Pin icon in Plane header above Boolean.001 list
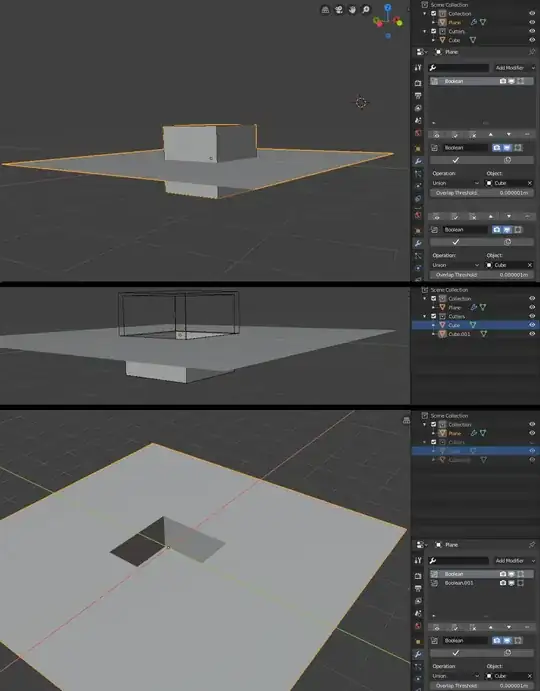 pos(532,545)
